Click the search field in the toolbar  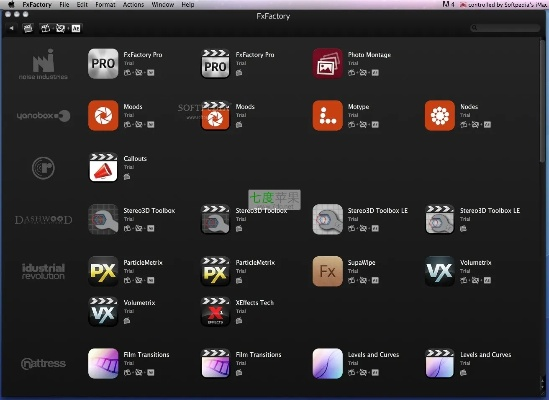pyautogui.click(x=505, y=28)
